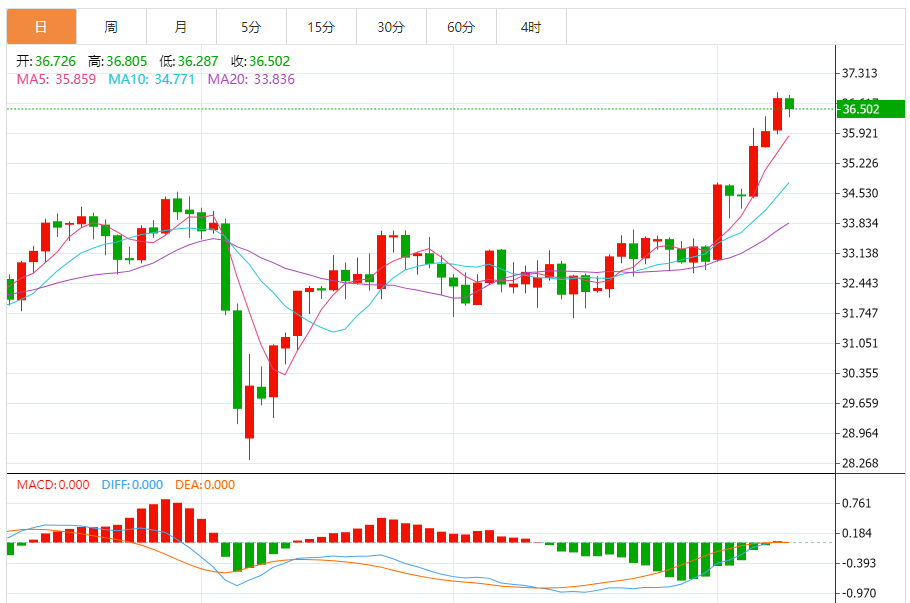Select the 15分 interval tab
This screenshot has width=910, height=603.
[322, 27]
